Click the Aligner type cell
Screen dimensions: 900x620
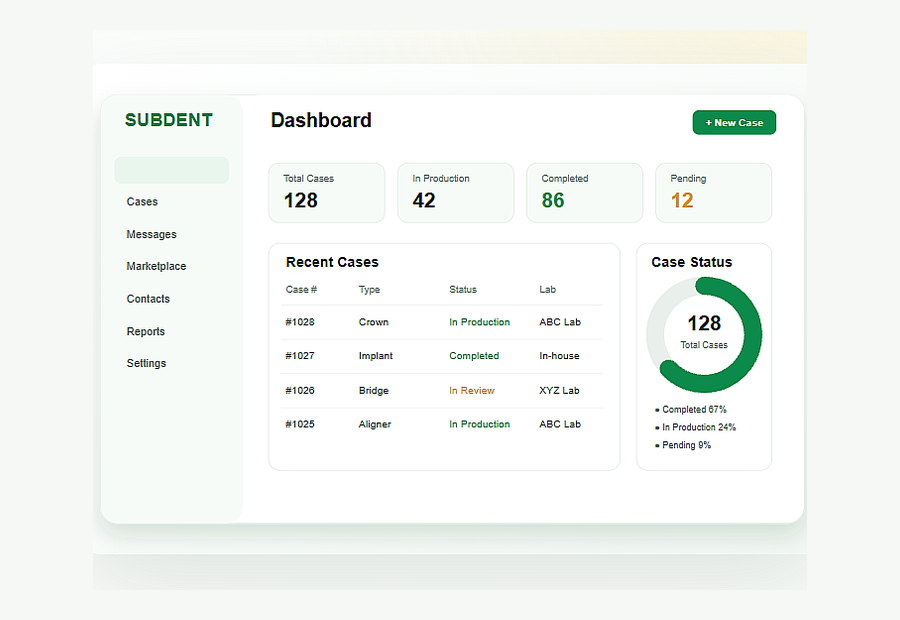(x=375, y=424)
